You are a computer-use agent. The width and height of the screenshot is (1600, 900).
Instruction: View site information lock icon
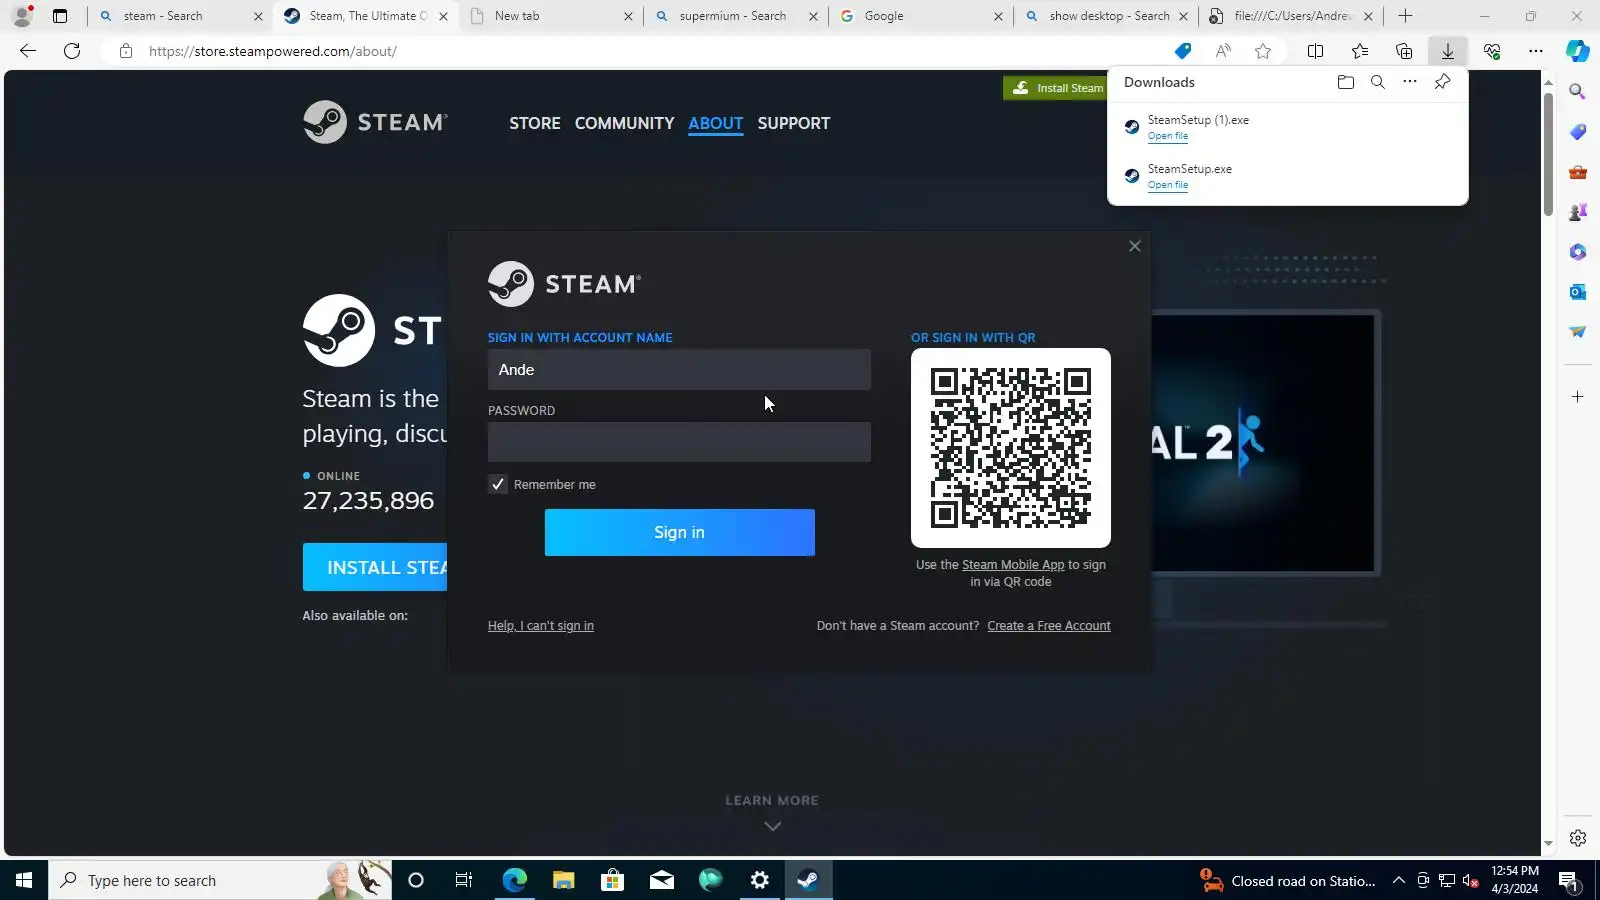click(x=126, y=51)
